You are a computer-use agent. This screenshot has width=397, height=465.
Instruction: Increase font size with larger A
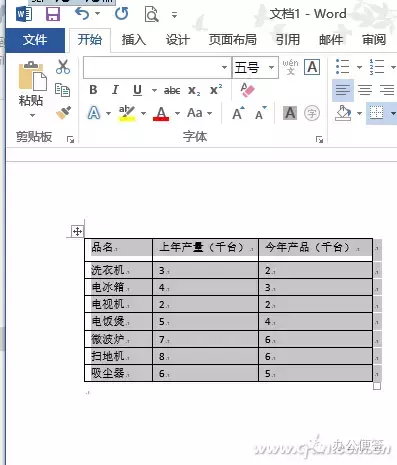238,113
